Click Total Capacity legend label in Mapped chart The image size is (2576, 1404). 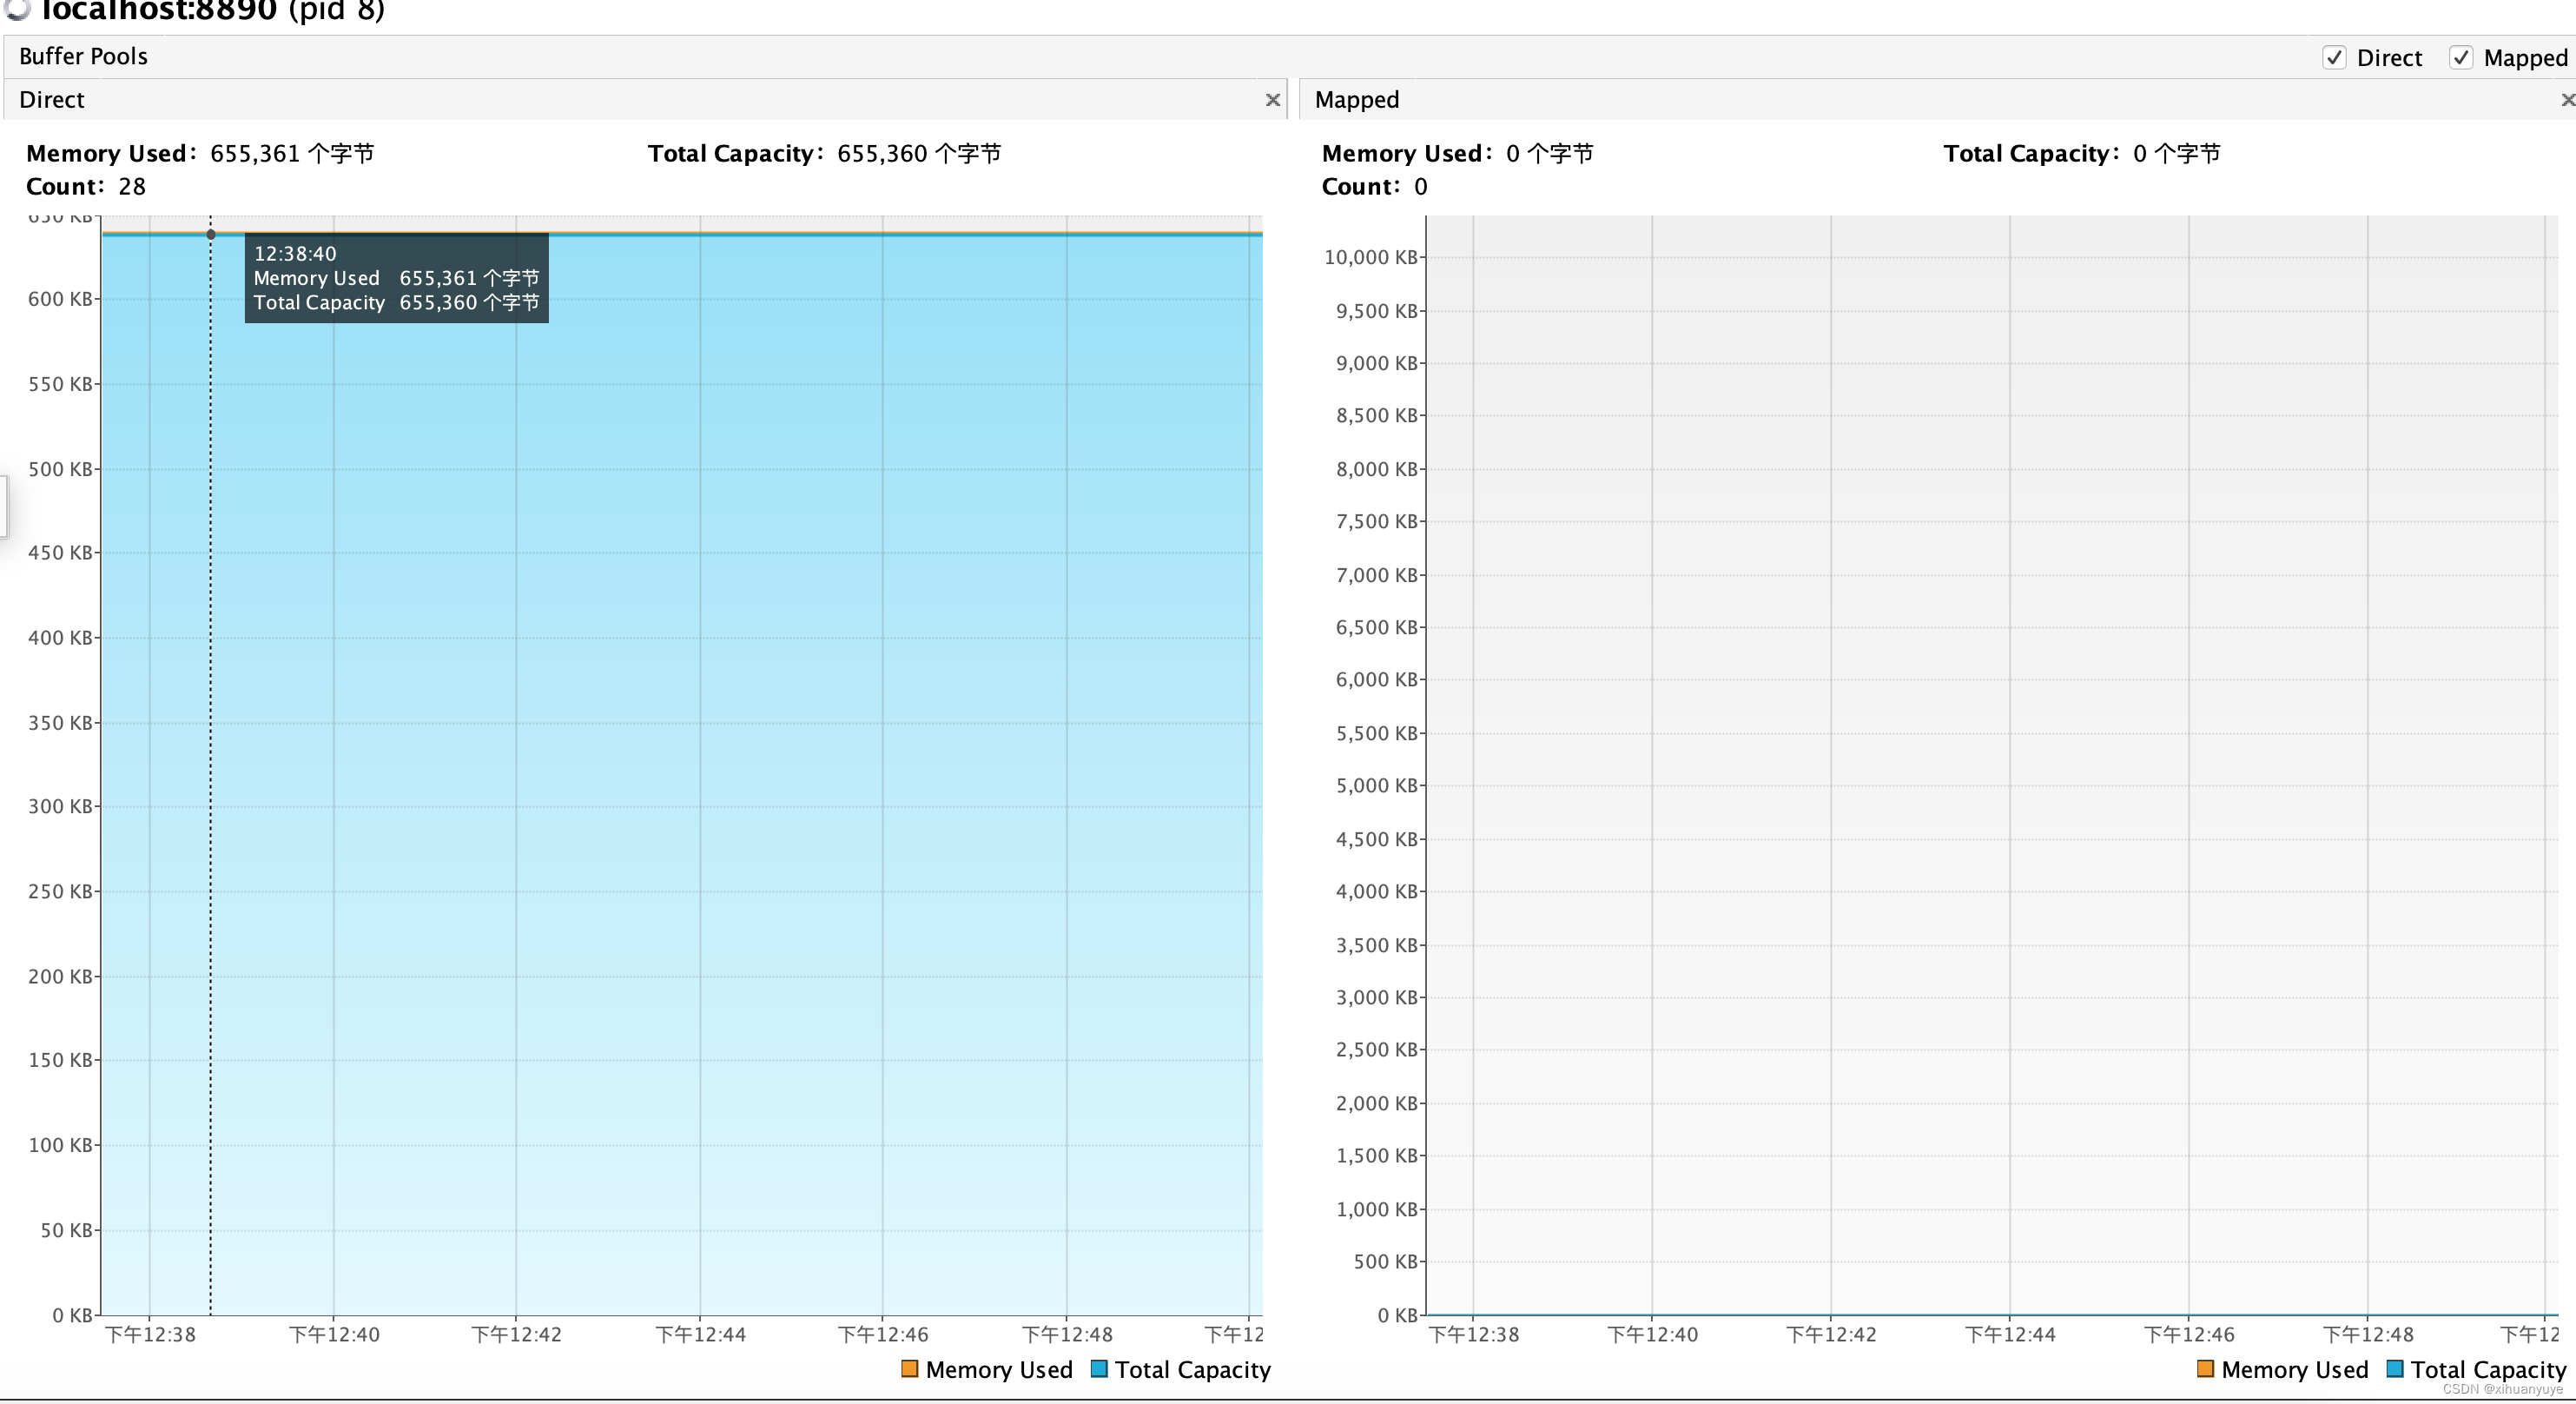(x=2488, y=1370)
